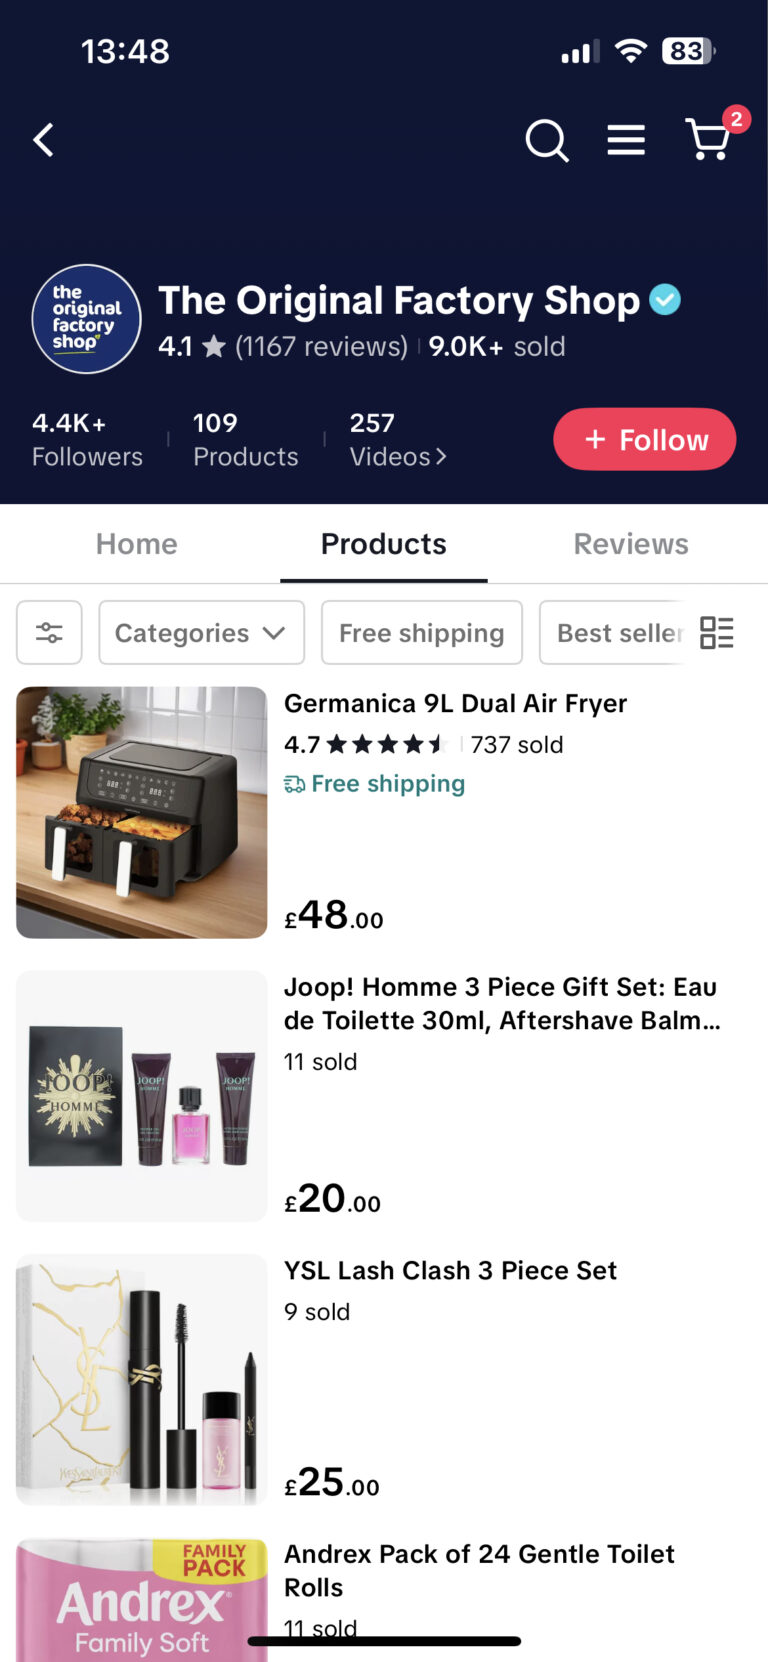The height and width of the screenshot is (1662, 768).
Task: Switch to the Home tab
Action: [137, 544]
